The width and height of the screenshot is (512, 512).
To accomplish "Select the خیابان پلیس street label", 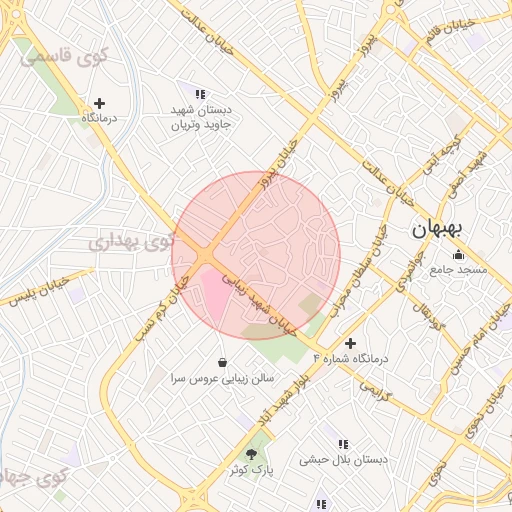I will pos(39,291).
